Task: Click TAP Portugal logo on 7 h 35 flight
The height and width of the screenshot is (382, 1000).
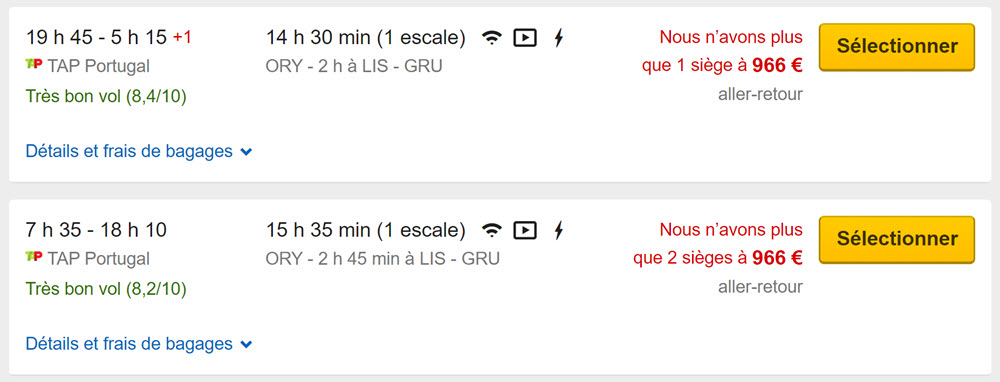Action: (34, 258)
